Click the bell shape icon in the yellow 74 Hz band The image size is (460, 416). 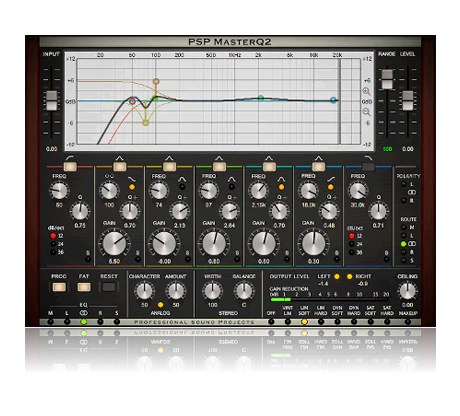182,180
